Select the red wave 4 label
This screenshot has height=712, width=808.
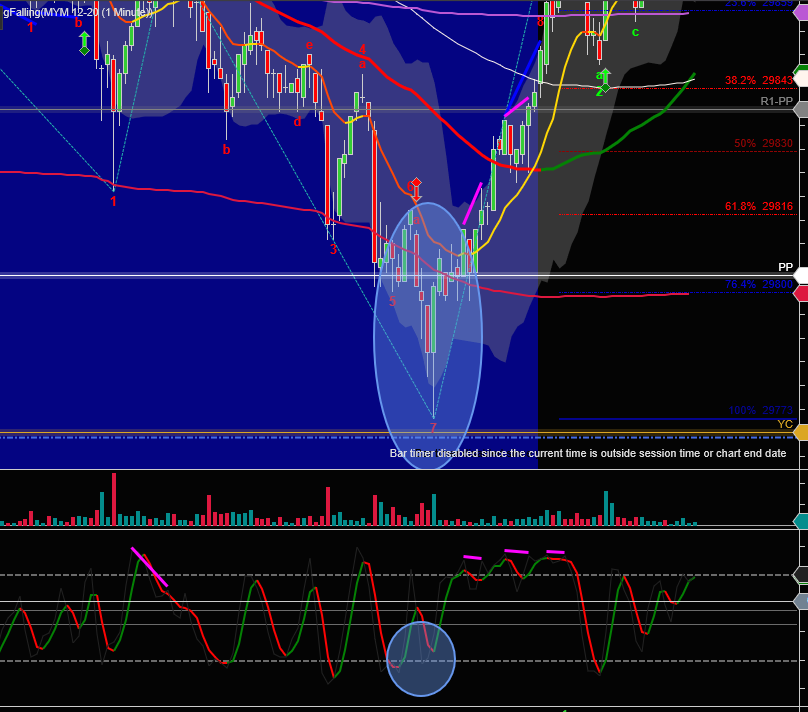point(362,49)
